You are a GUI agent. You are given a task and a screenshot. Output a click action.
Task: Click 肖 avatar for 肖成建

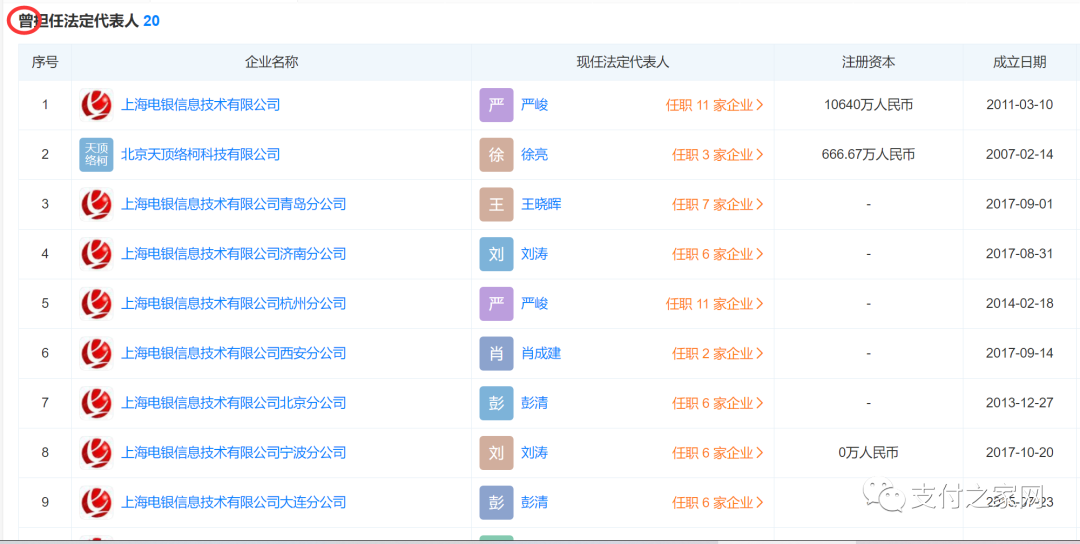point(497,353)
